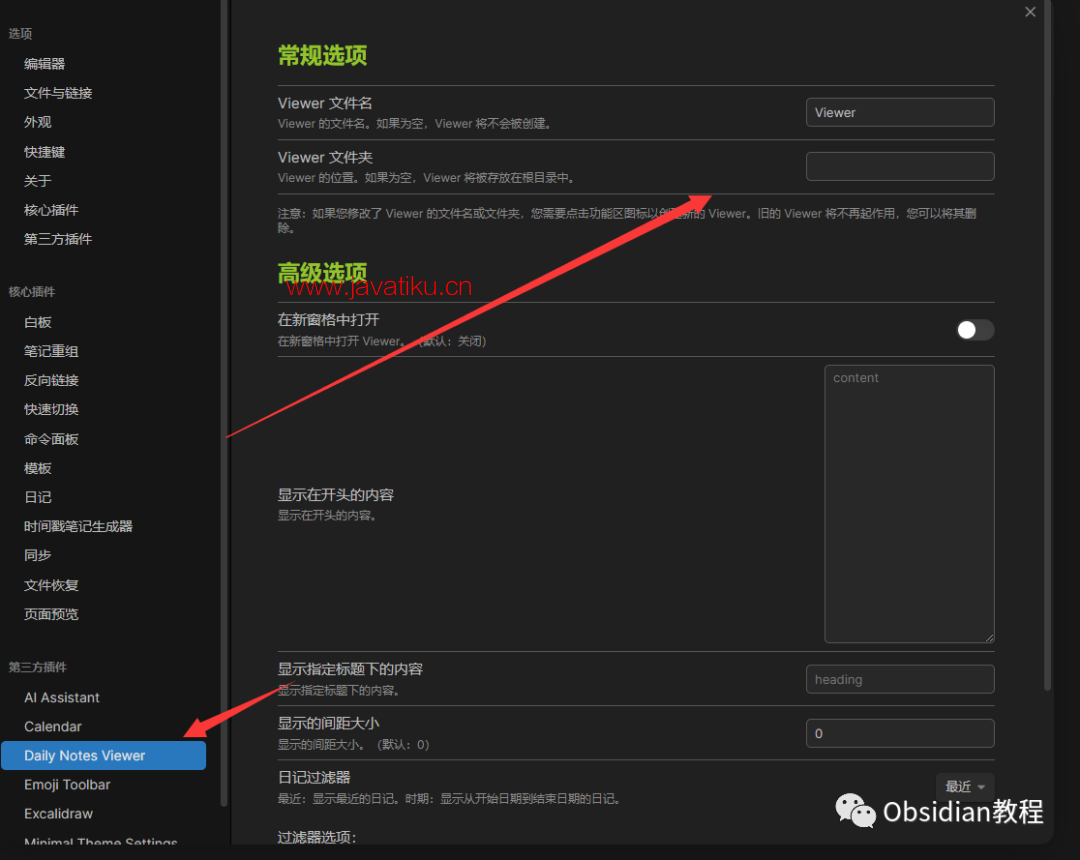Open Excalidraw plugin settings
Viewport: 1080px width, 860px height.
(58, 813)
